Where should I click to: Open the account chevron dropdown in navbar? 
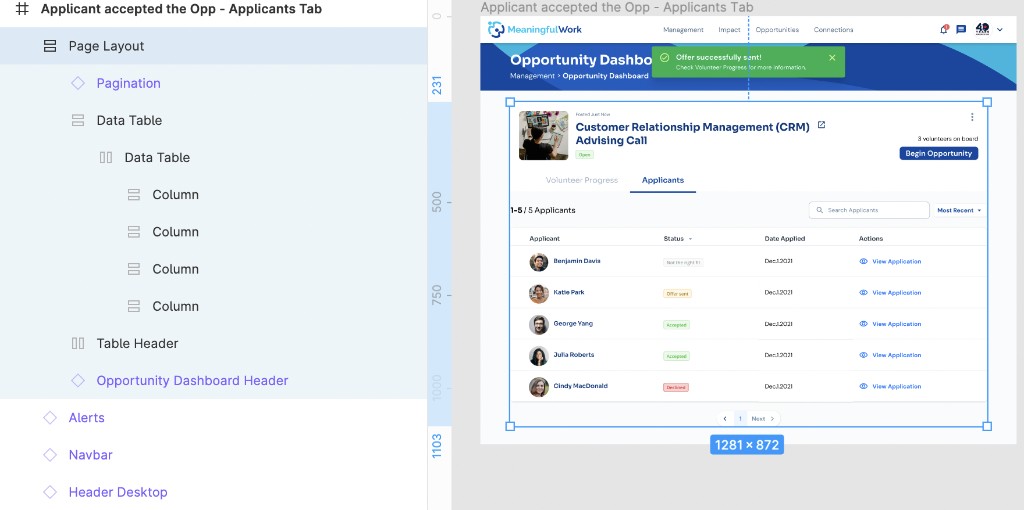pos(1000,29)
